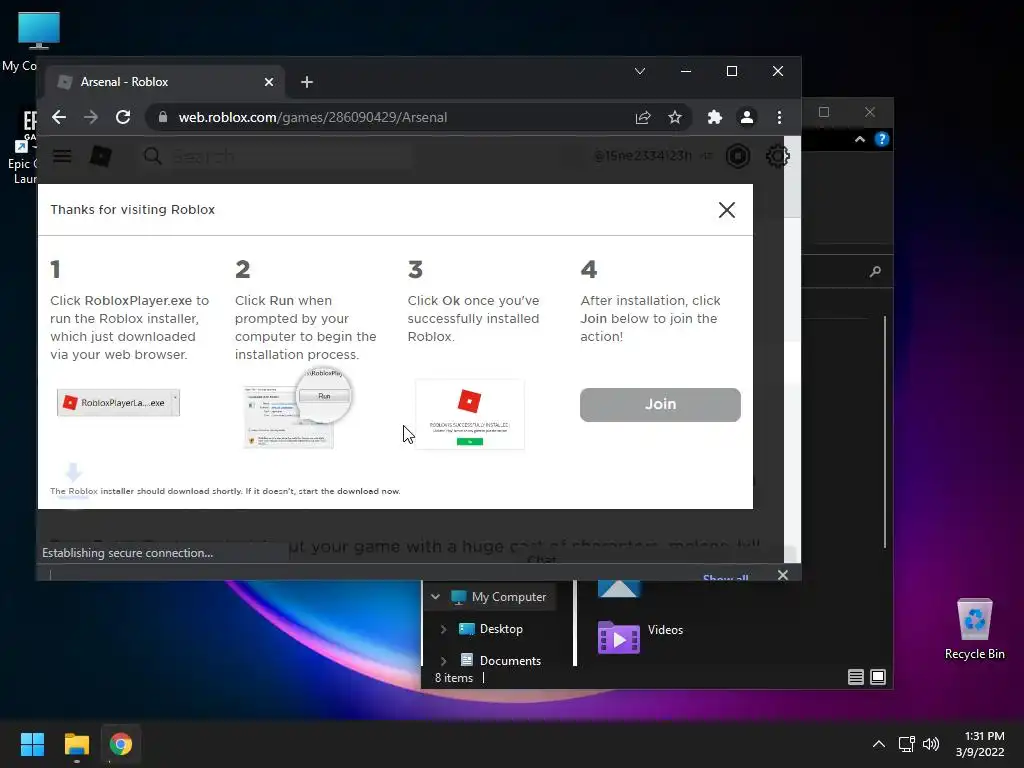Viewport: 1024px width, 768px height.
Task: Switch File Explorer to large icons view
Action: click(878, 677)
